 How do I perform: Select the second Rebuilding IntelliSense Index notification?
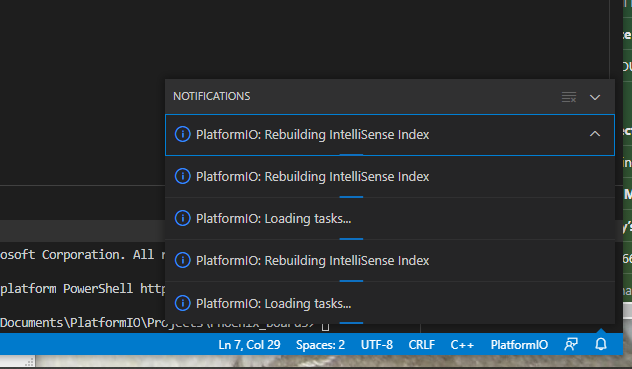(x=390, y=177)
